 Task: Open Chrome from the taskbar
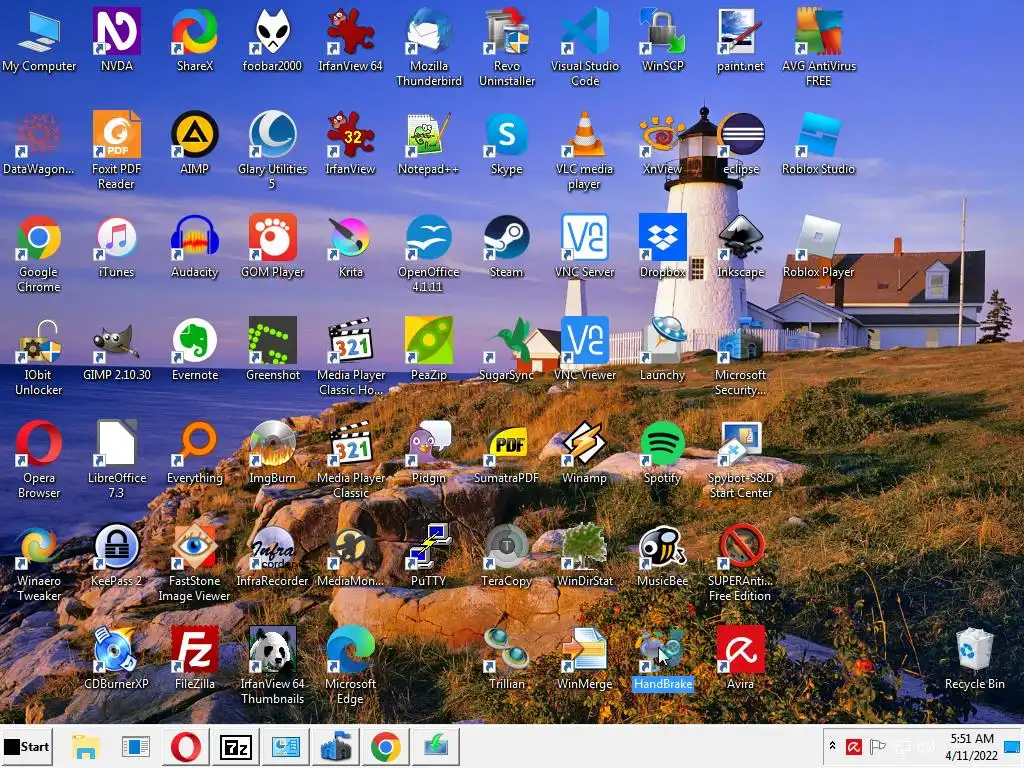pyautogui.click(x=386, y=746)
